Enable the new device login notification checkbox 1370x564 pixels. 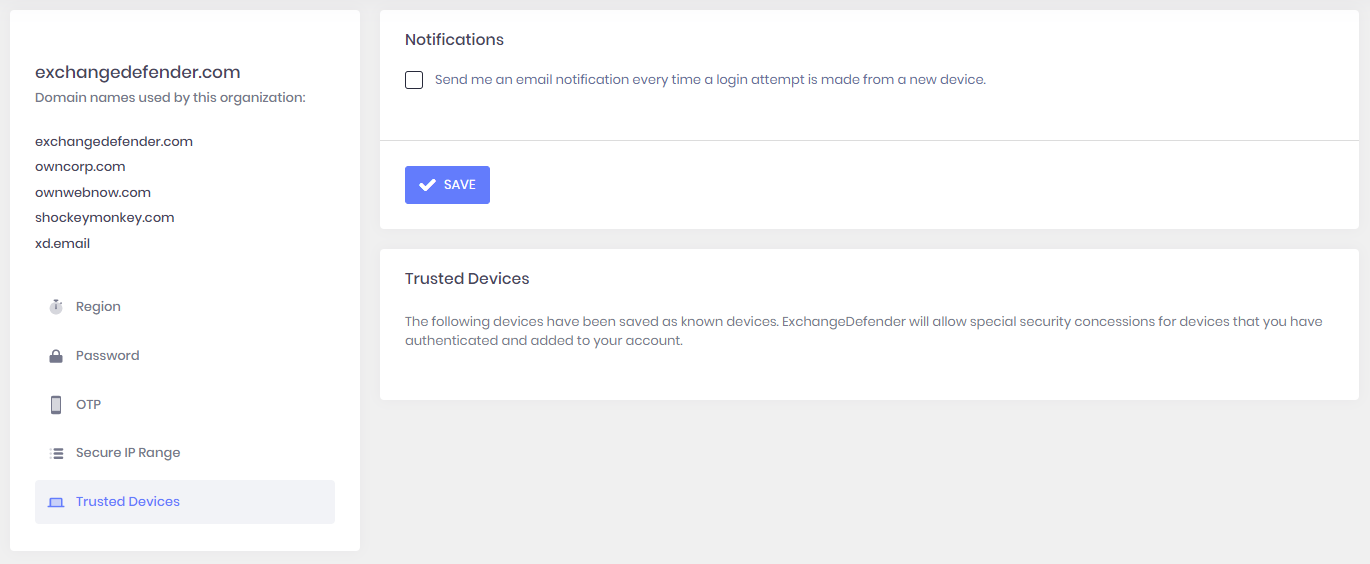pyautogui.click(x=414, y=80)
